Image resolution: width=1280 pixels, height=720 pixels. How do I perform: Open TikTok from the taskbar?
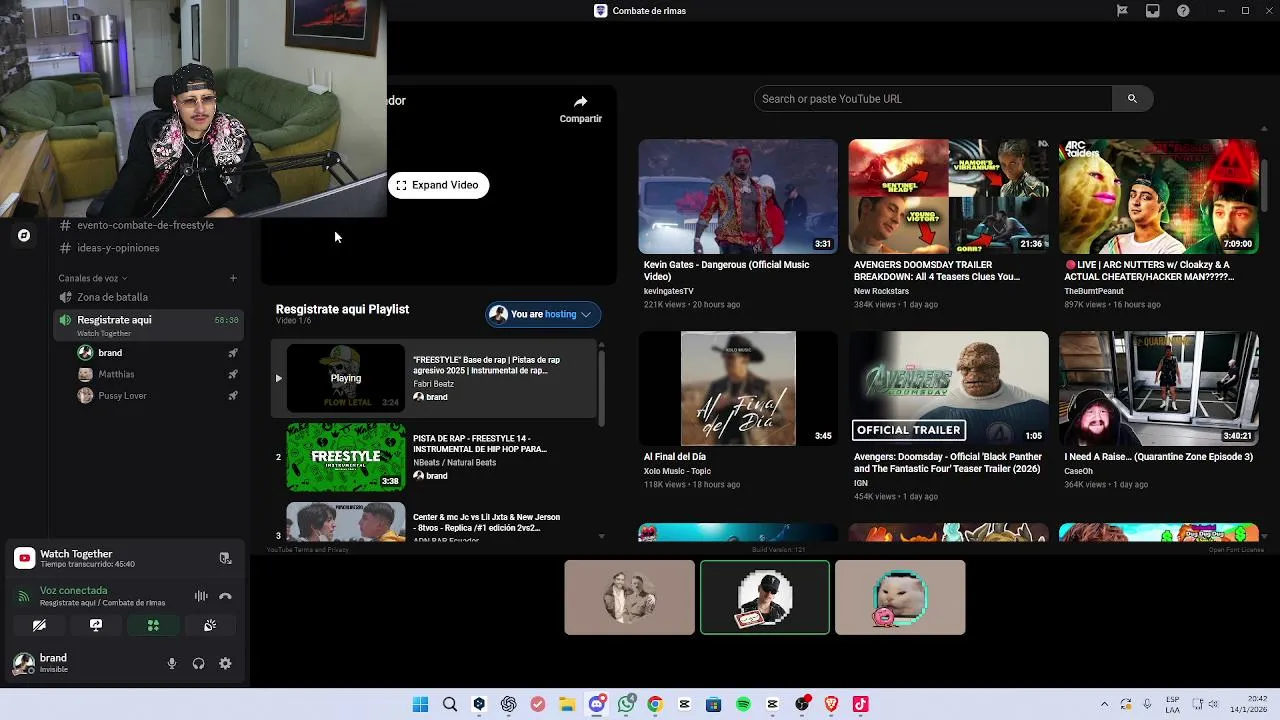coord(860,704)
